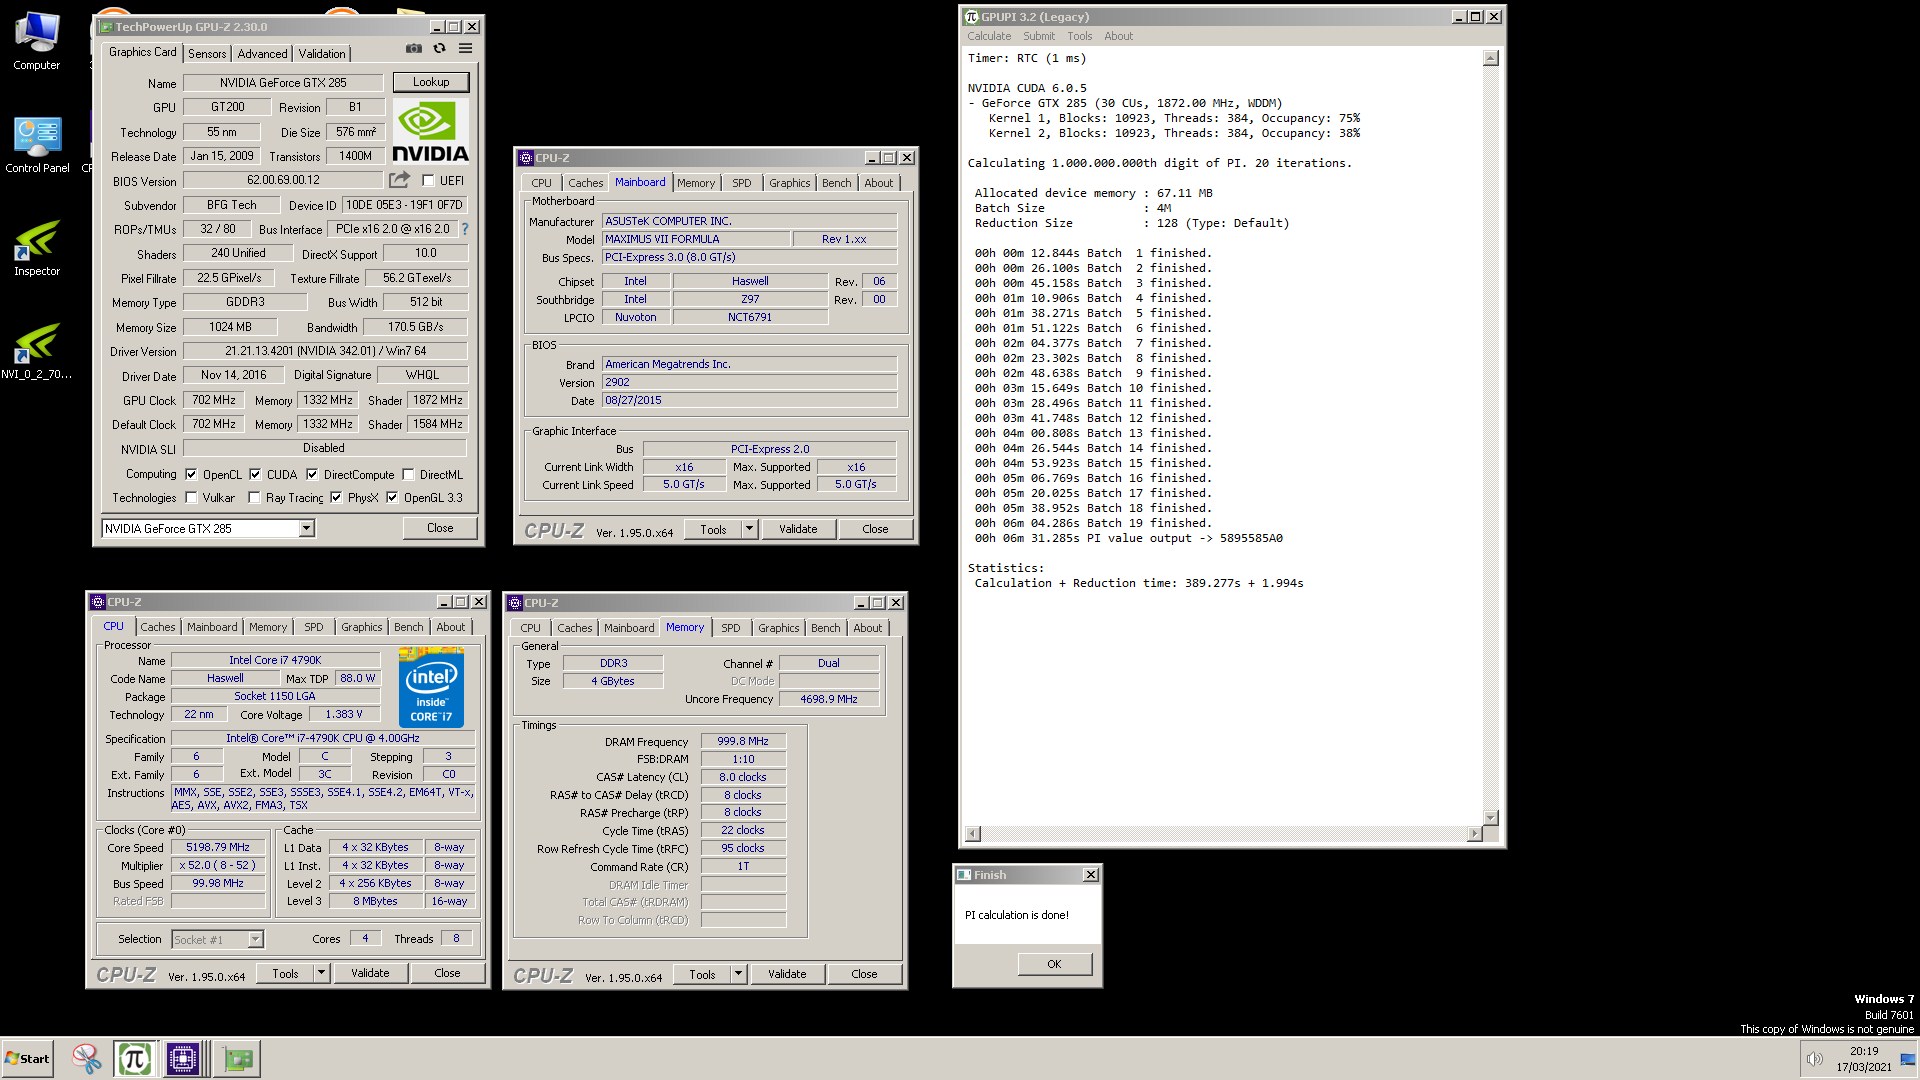The width and height of the screenshot is (1920, 1080).
Task: Open Tools dropdown arrow in CPU-Z Memory window
Action: [738, 974]
